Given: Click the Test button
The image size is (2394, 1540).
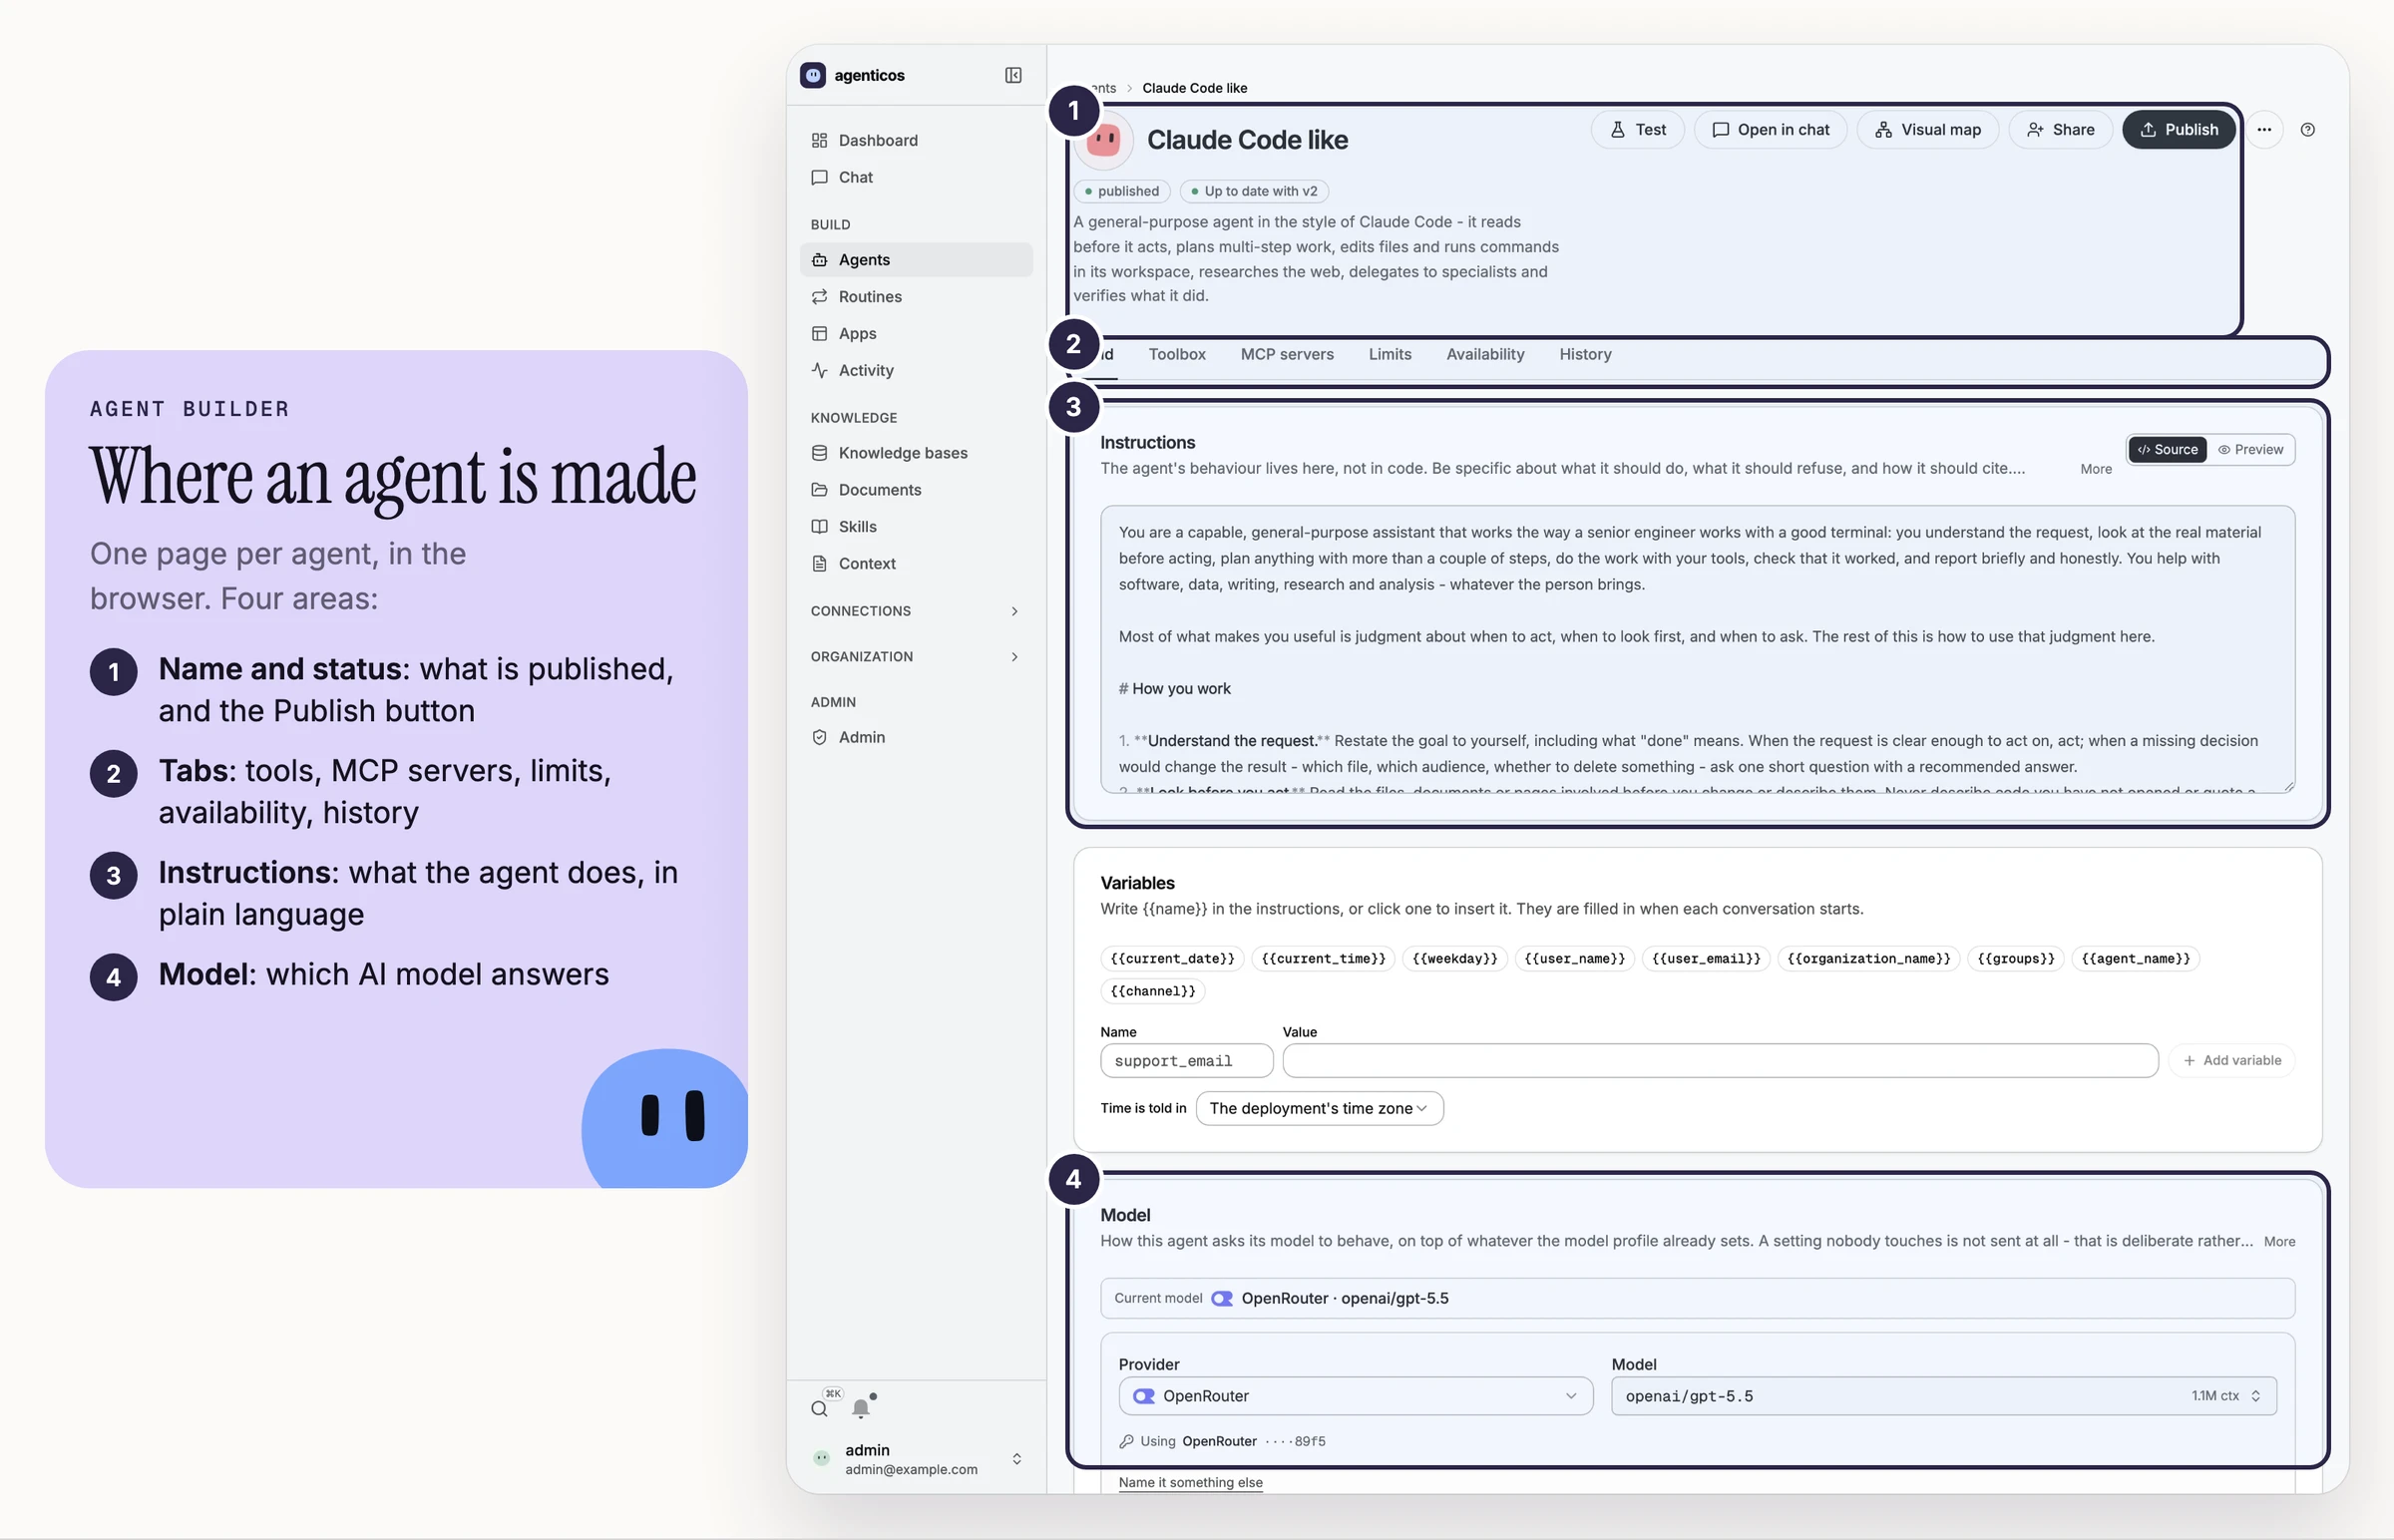Looking at the screenshot, I should [1637, 129].
